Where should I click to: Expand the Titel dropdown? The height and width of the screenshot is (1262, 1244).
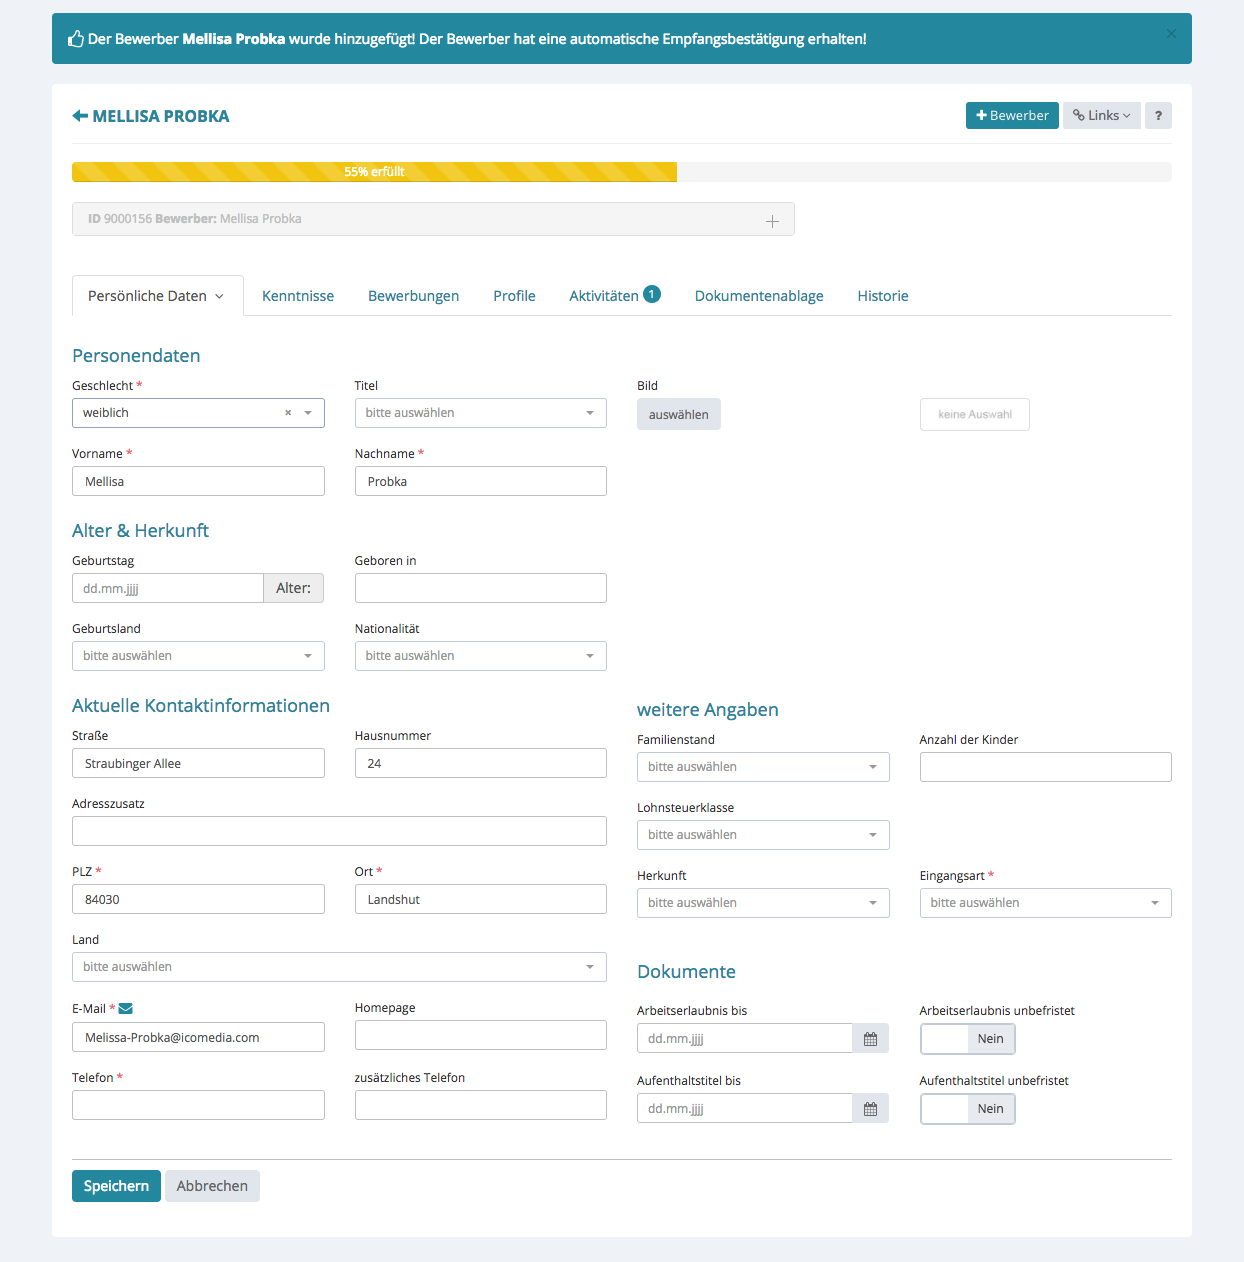pyautogui.click(x=480, y=413)
